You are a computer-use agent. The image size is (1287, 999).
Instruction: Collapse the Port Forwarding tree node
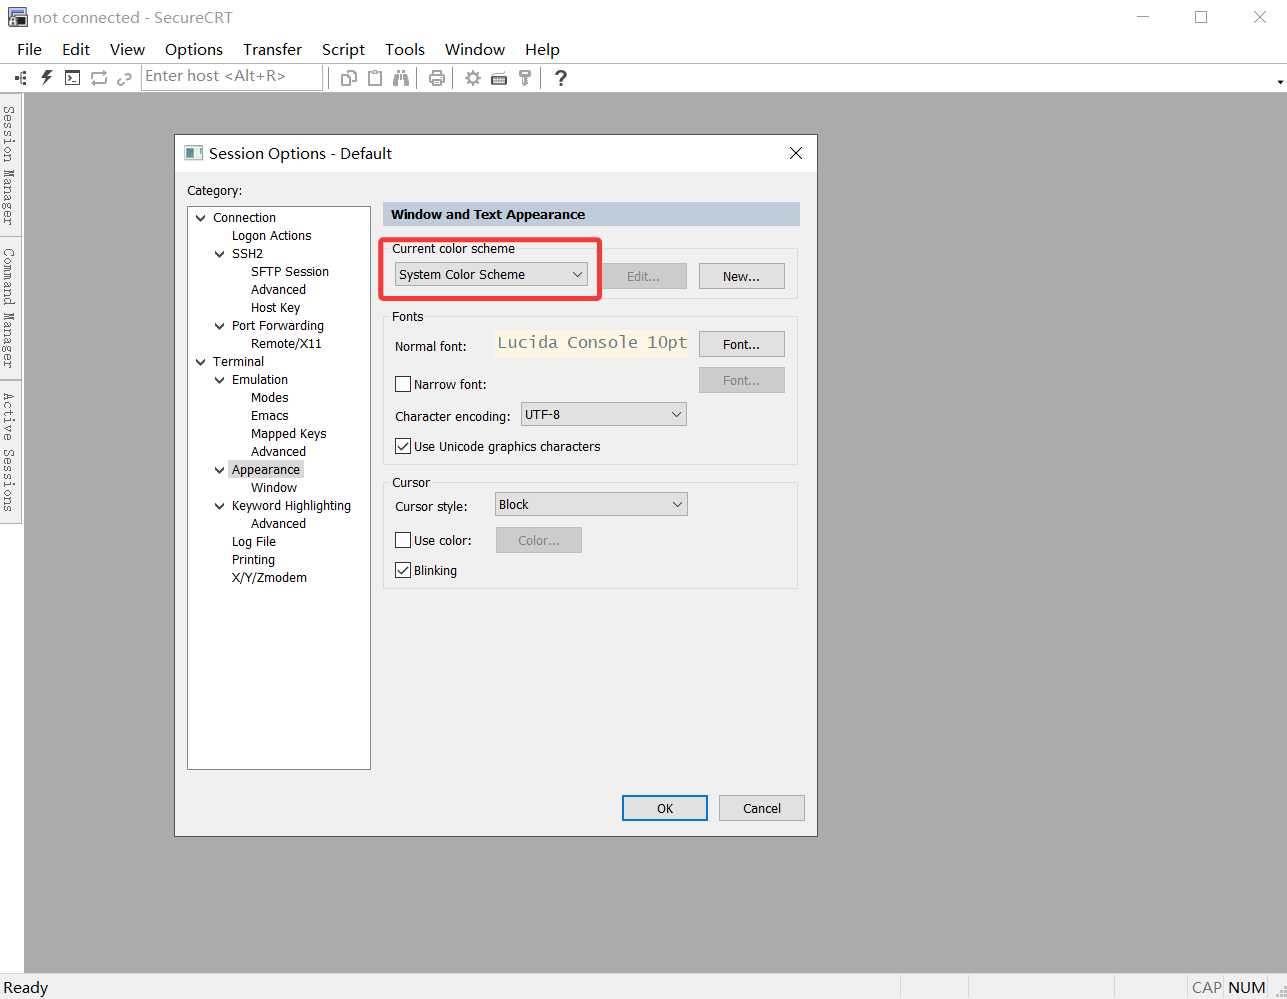[x=220, y=326]
